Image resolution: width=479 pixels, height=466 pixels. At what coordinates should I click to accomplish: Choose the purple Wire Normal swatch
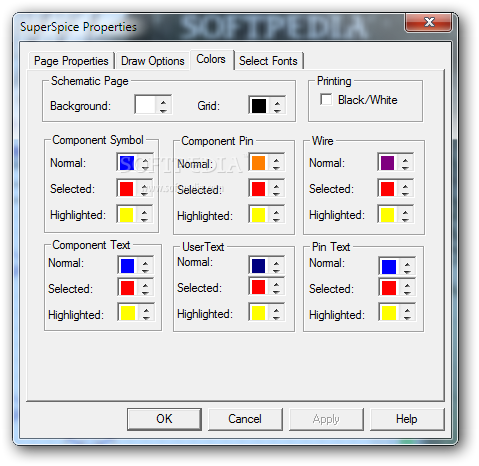click(x=387, y=163)
